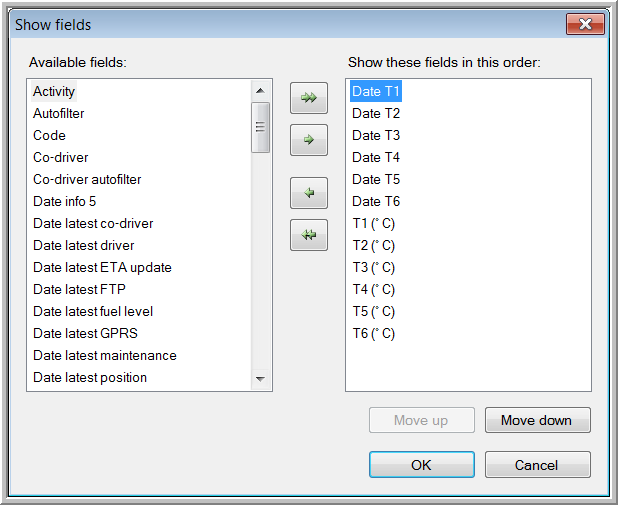Viewport: 618px width, 505px height.
Task: Select T6 (°C) in shown fields
Action: click(374, 334)
